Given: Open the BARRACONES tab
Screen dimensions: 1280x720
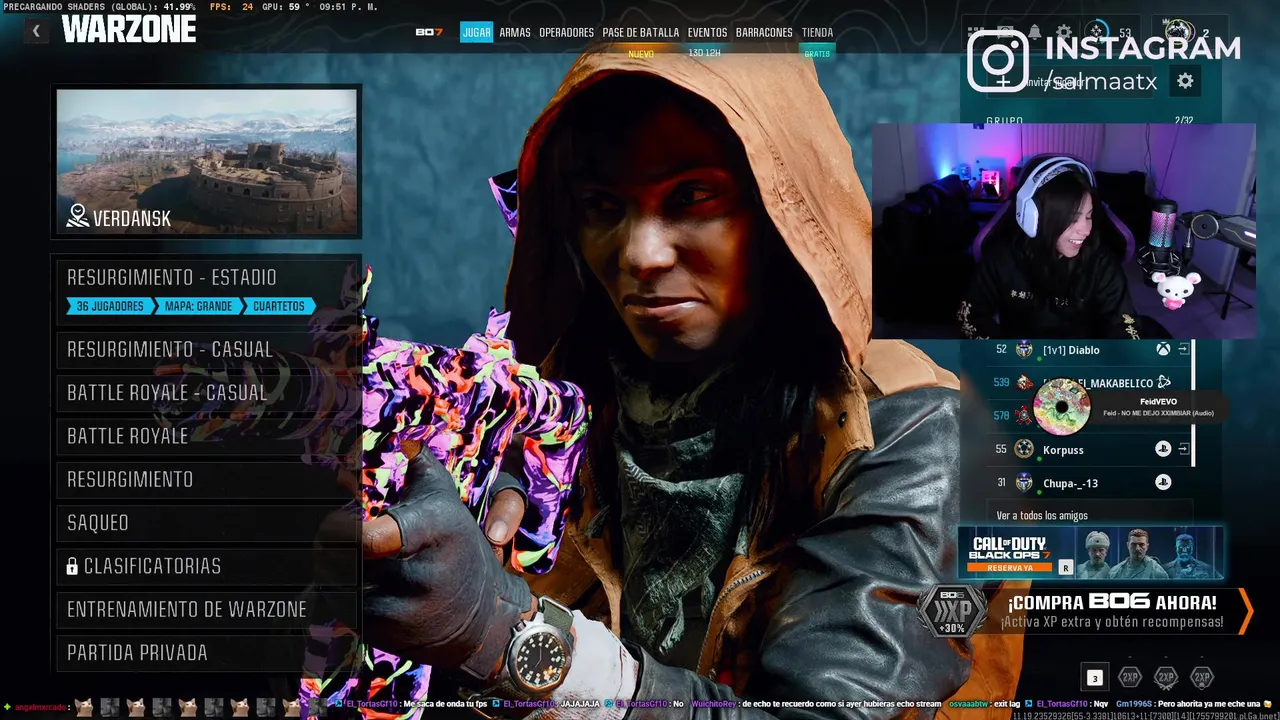Looking at the screenshot, I should (764, 32).
